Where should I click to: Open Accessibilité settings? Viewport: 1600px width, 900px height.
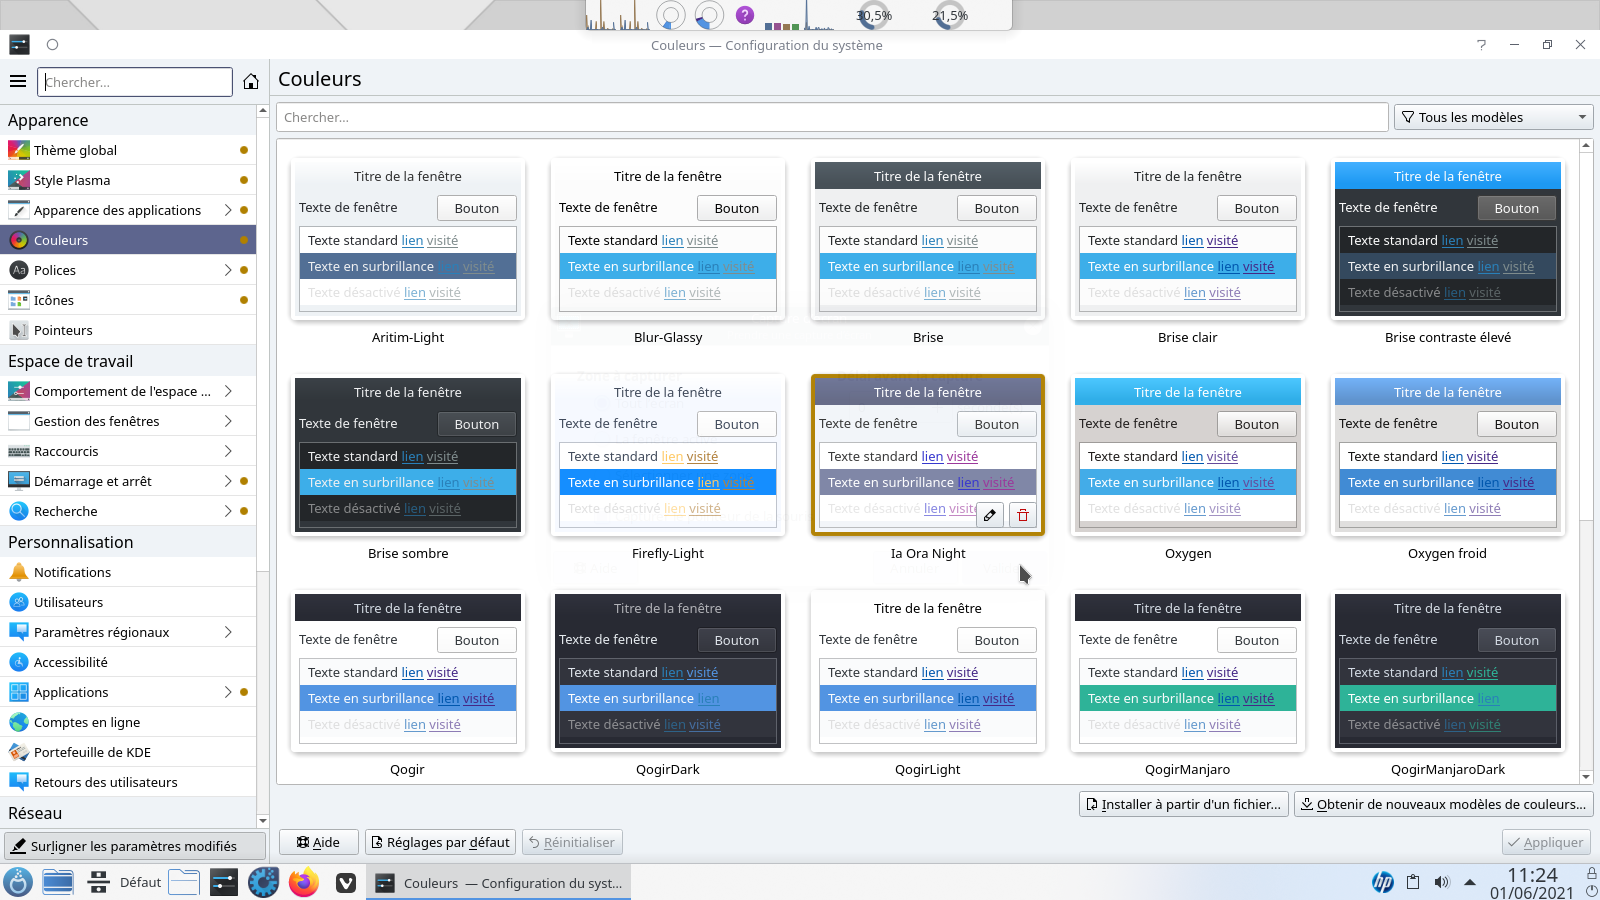click(x=128, y=662)
